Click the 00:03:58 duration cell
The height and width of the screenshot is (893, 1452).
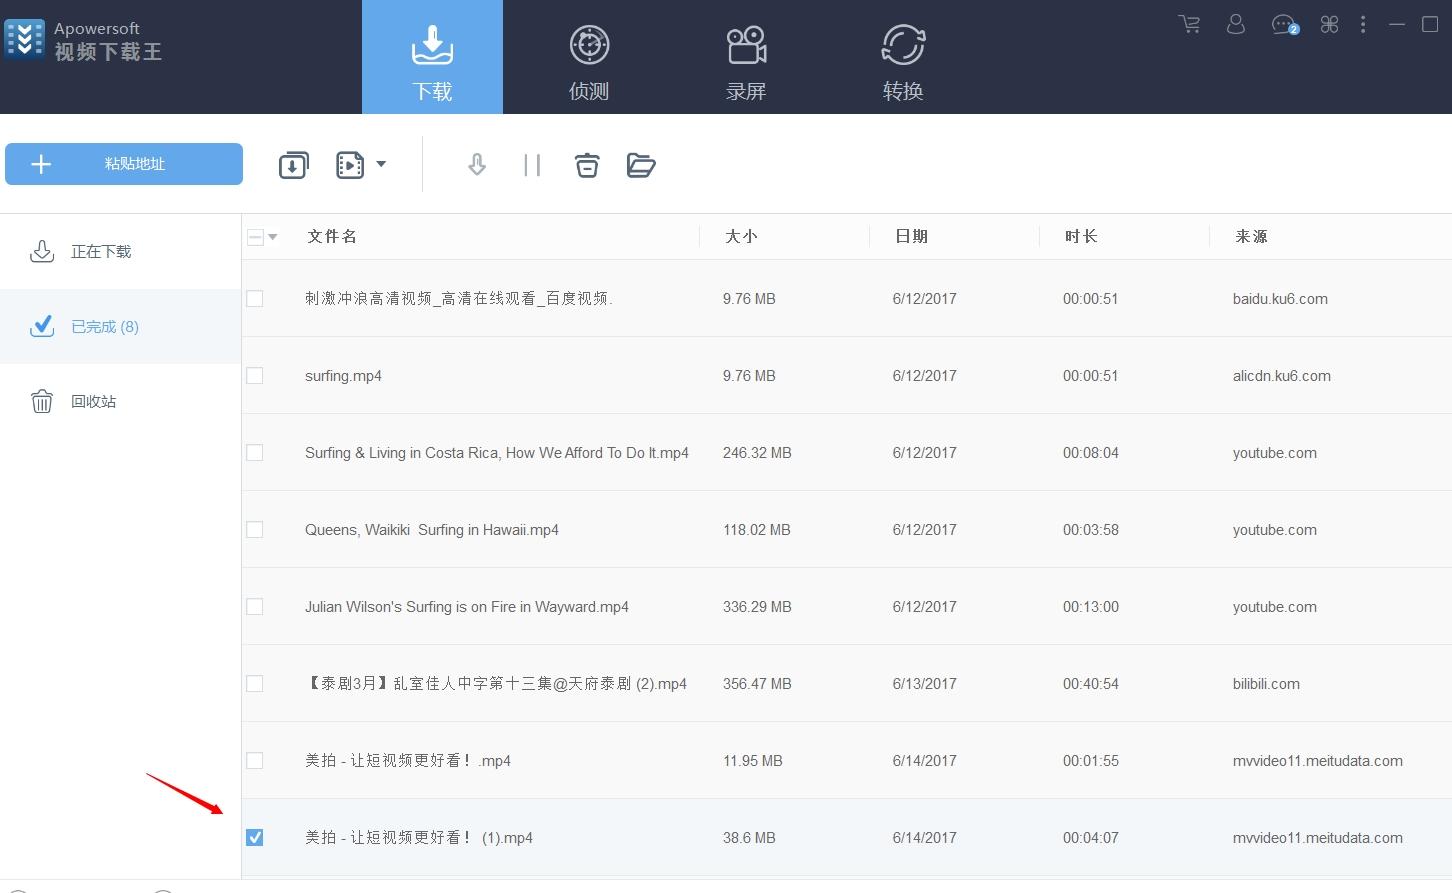point(1091,530)
